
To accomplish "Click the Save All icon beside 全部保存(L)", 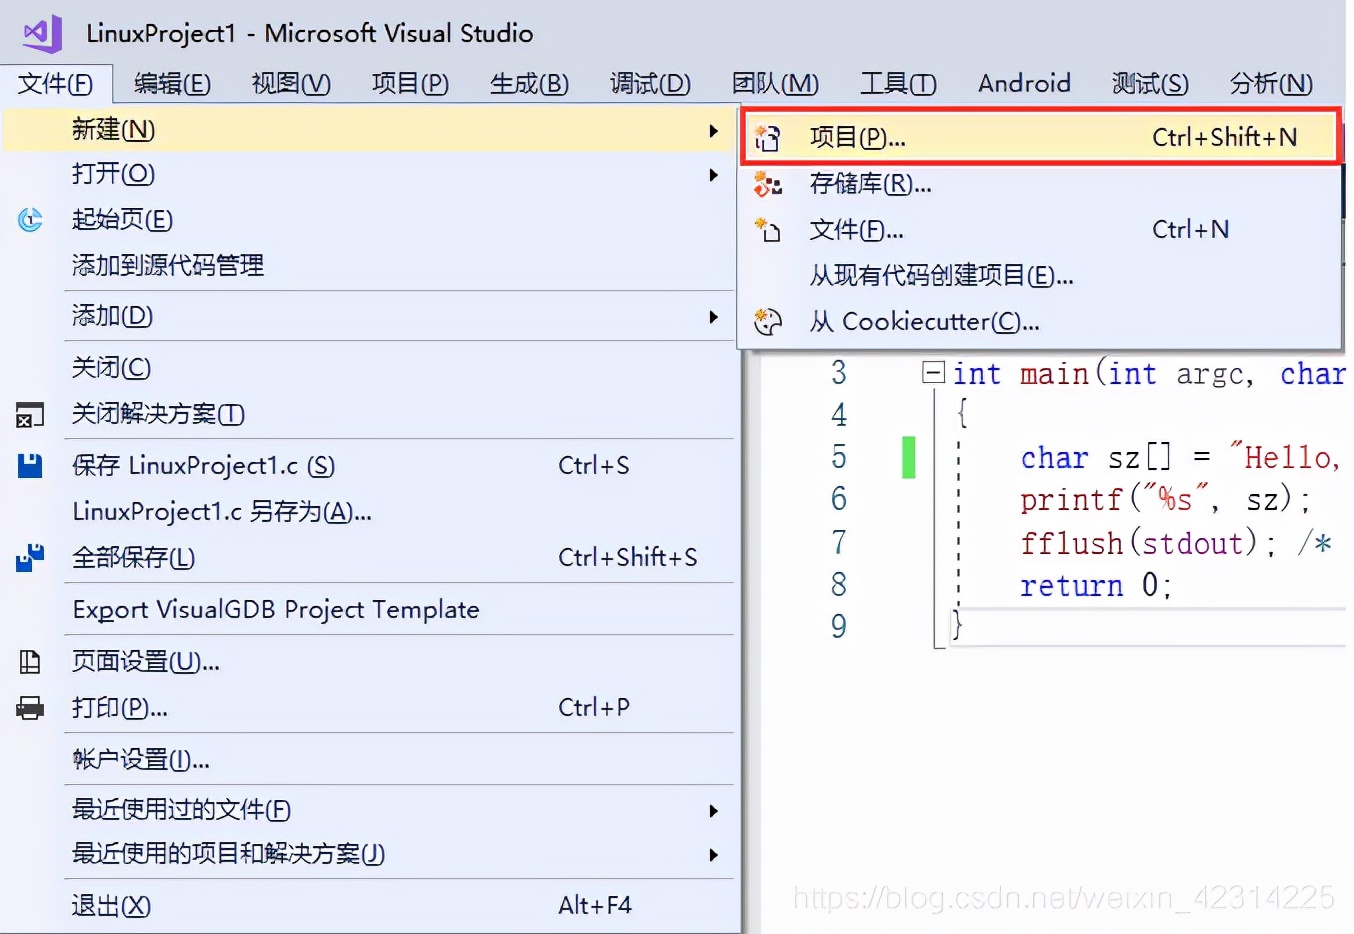I will tap(29, 558).
